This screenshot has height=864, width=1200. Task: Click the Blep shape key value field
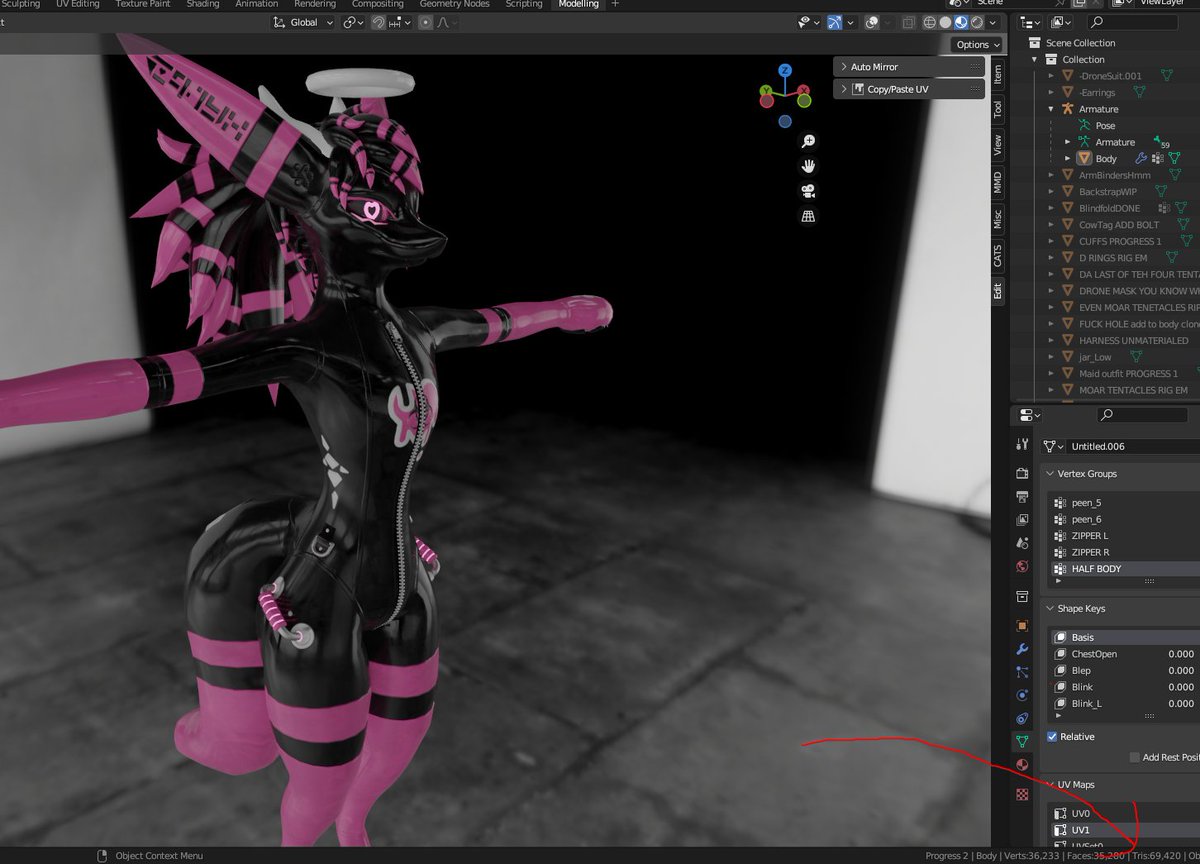pos(1180,670)
